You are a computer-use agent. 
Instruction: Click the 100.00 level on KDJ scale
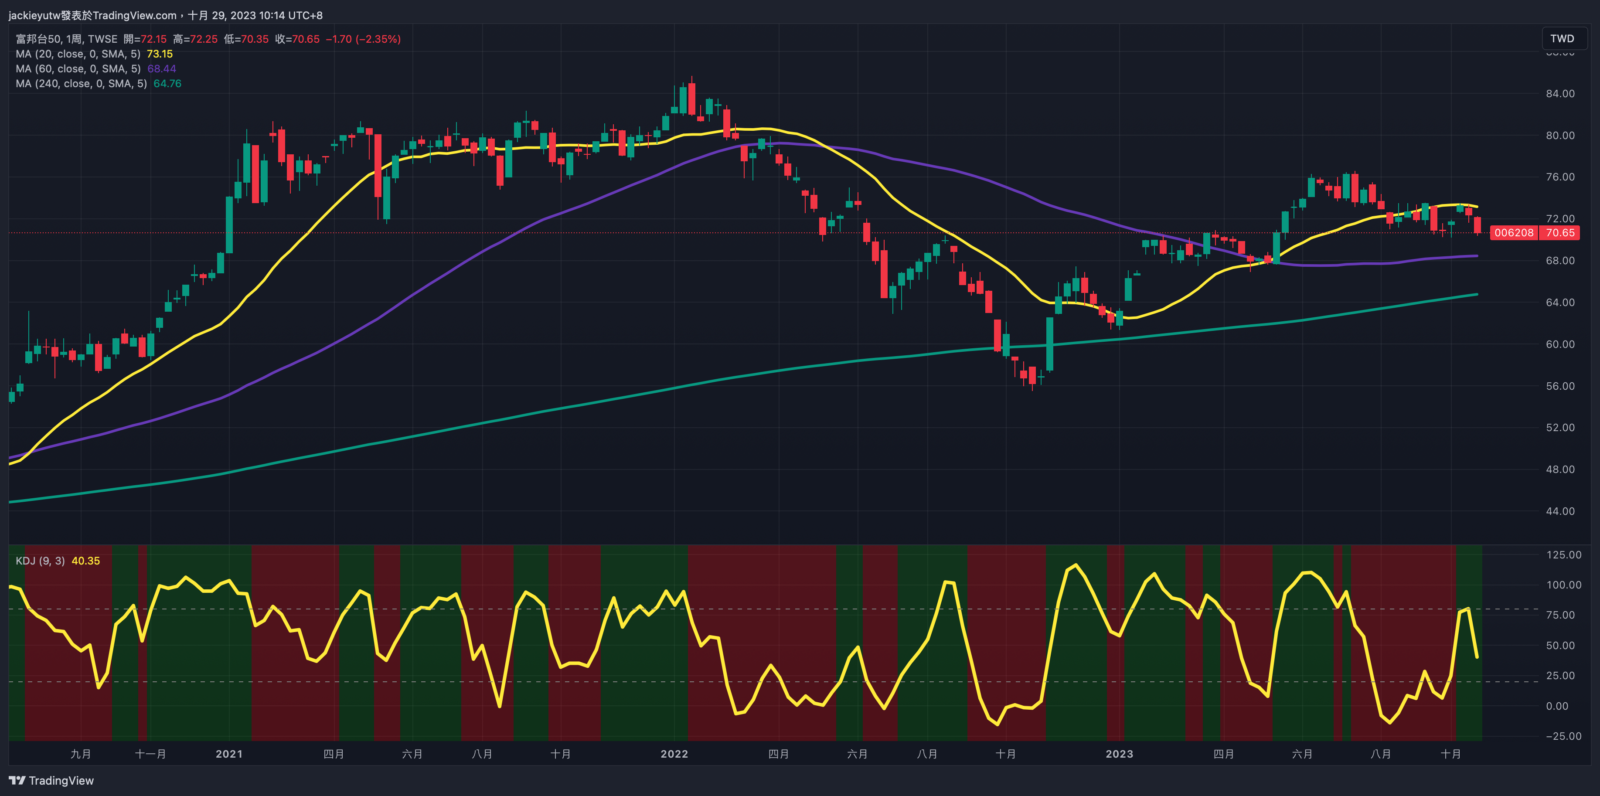tap(1563, 585)
